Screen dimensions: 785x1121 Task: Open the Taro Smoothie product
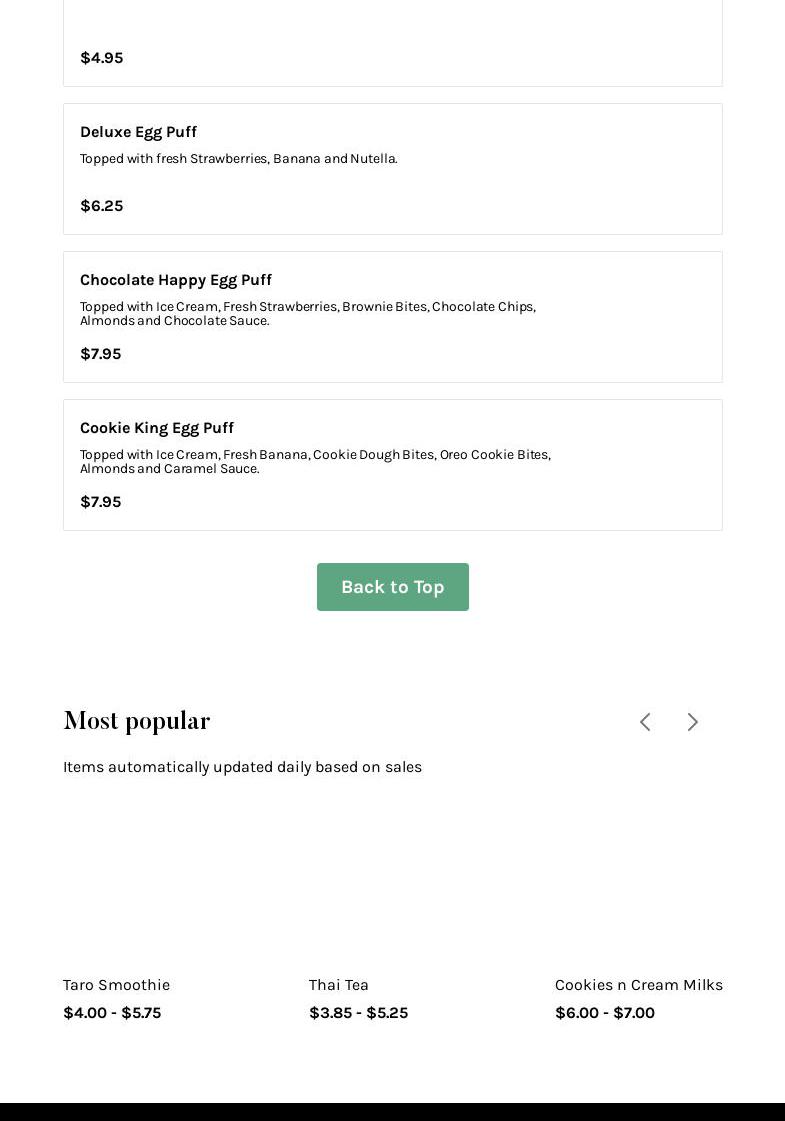117,985
